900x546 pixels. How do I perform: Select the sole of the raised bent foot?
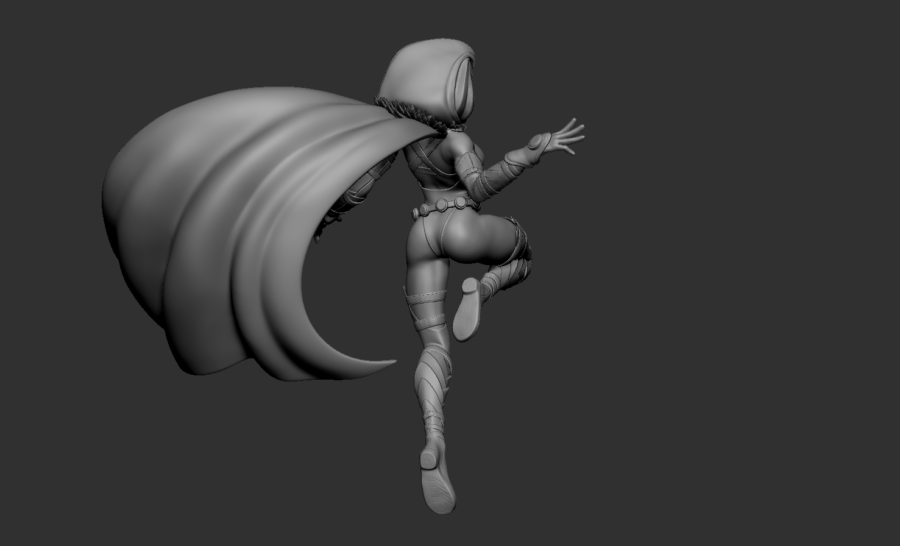465,310
